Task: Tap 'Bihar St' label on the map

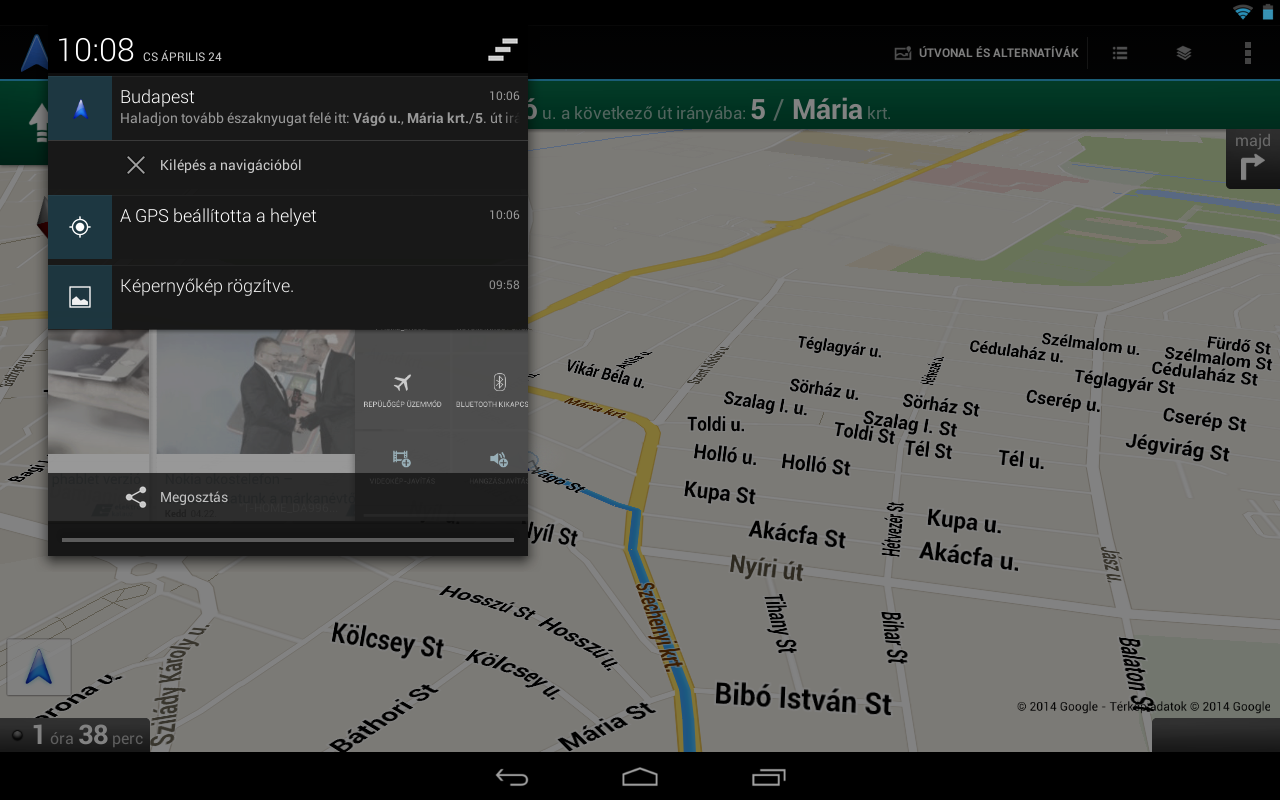Action: pos(893,637)
